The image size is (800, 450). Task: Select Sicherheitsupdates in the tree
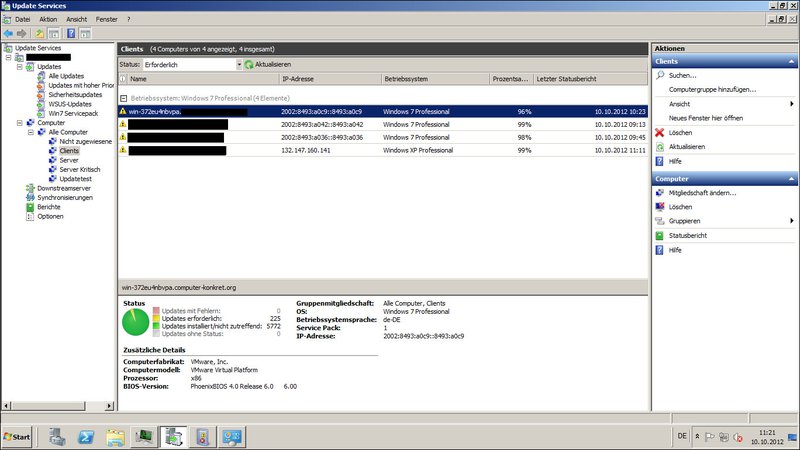pyautogui.click(x=75, y=95)
